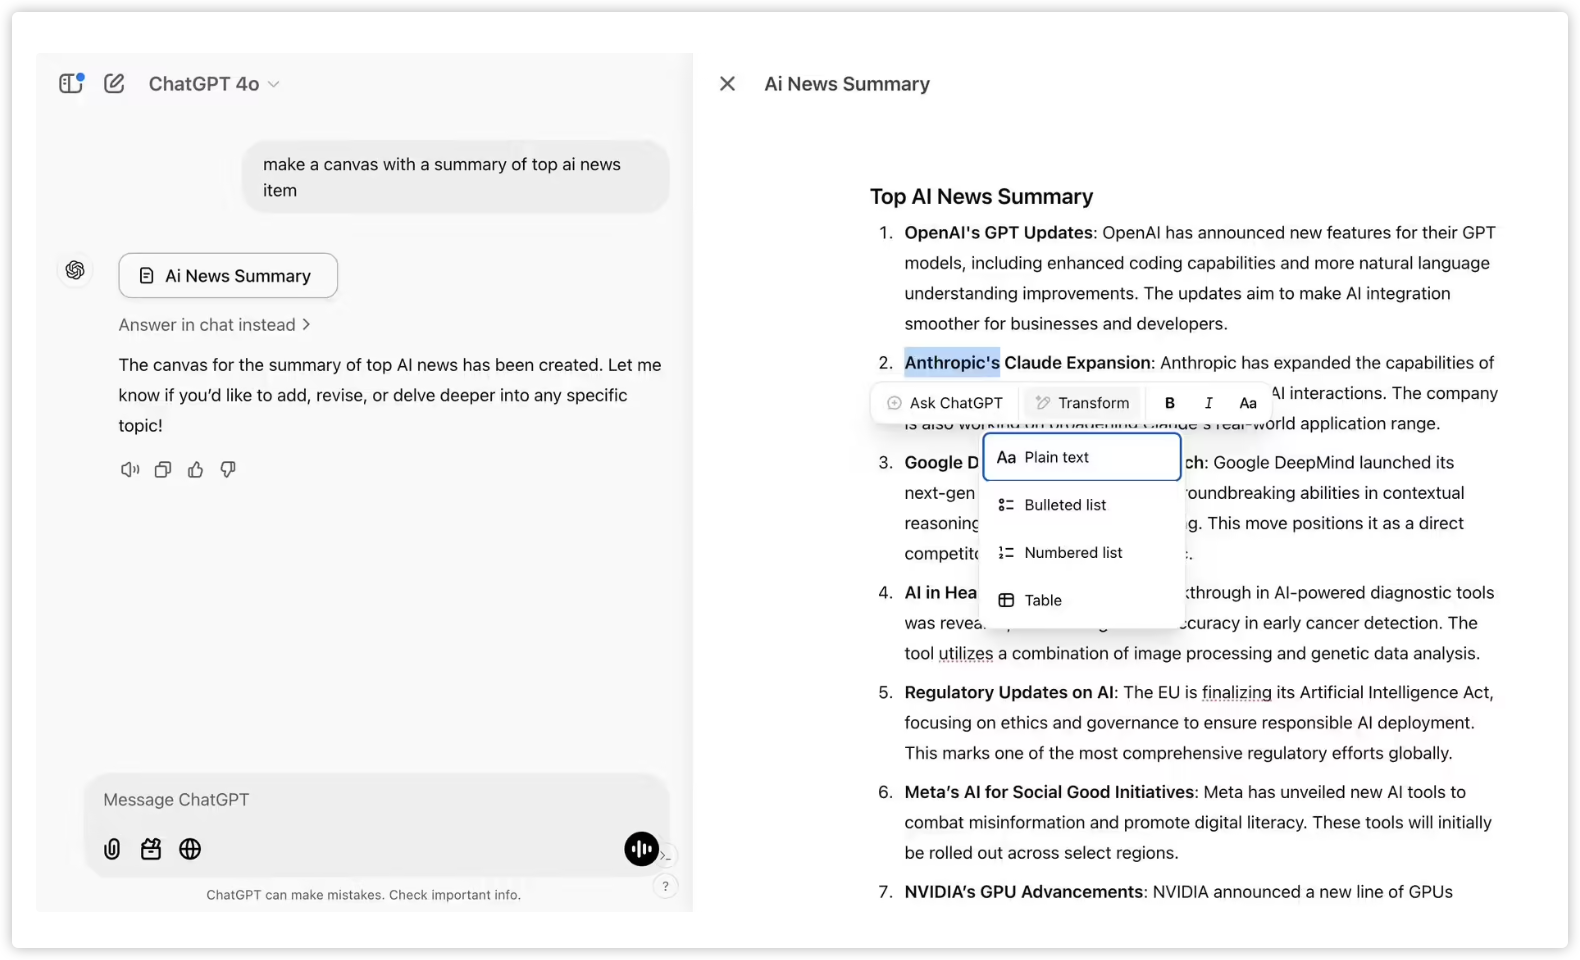Open the Transform formatting dropdown

[x=1082, y=403]
